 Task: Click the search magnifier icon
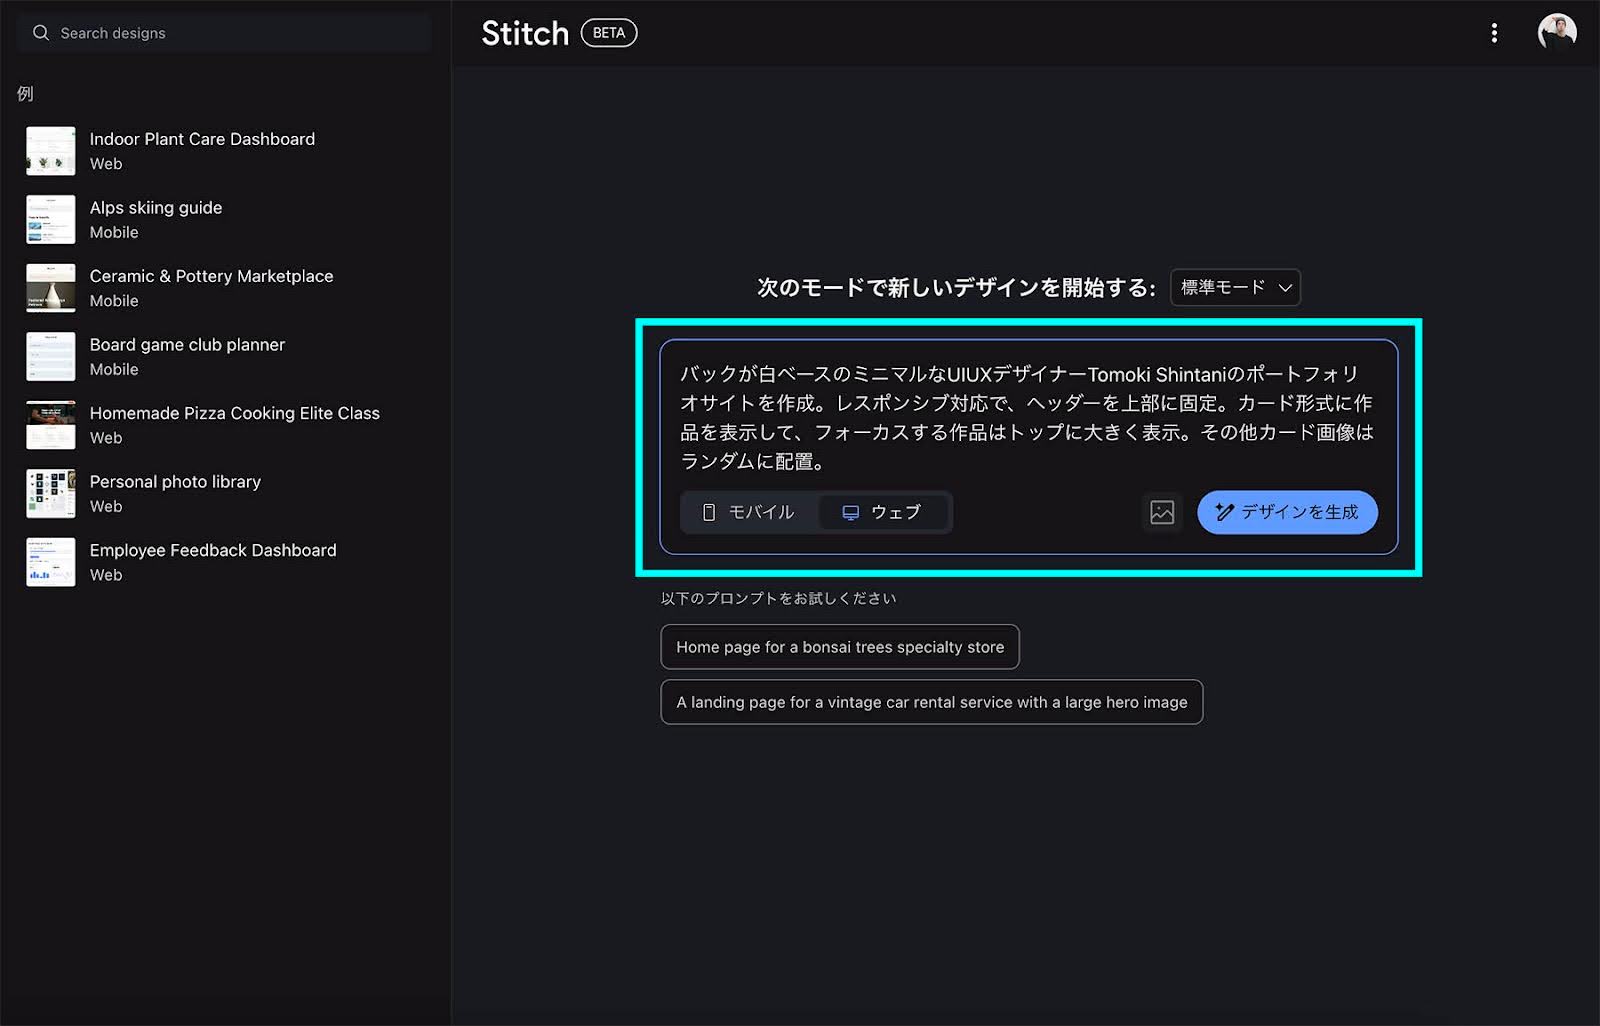pyautogui.click(x=41, y=33)
